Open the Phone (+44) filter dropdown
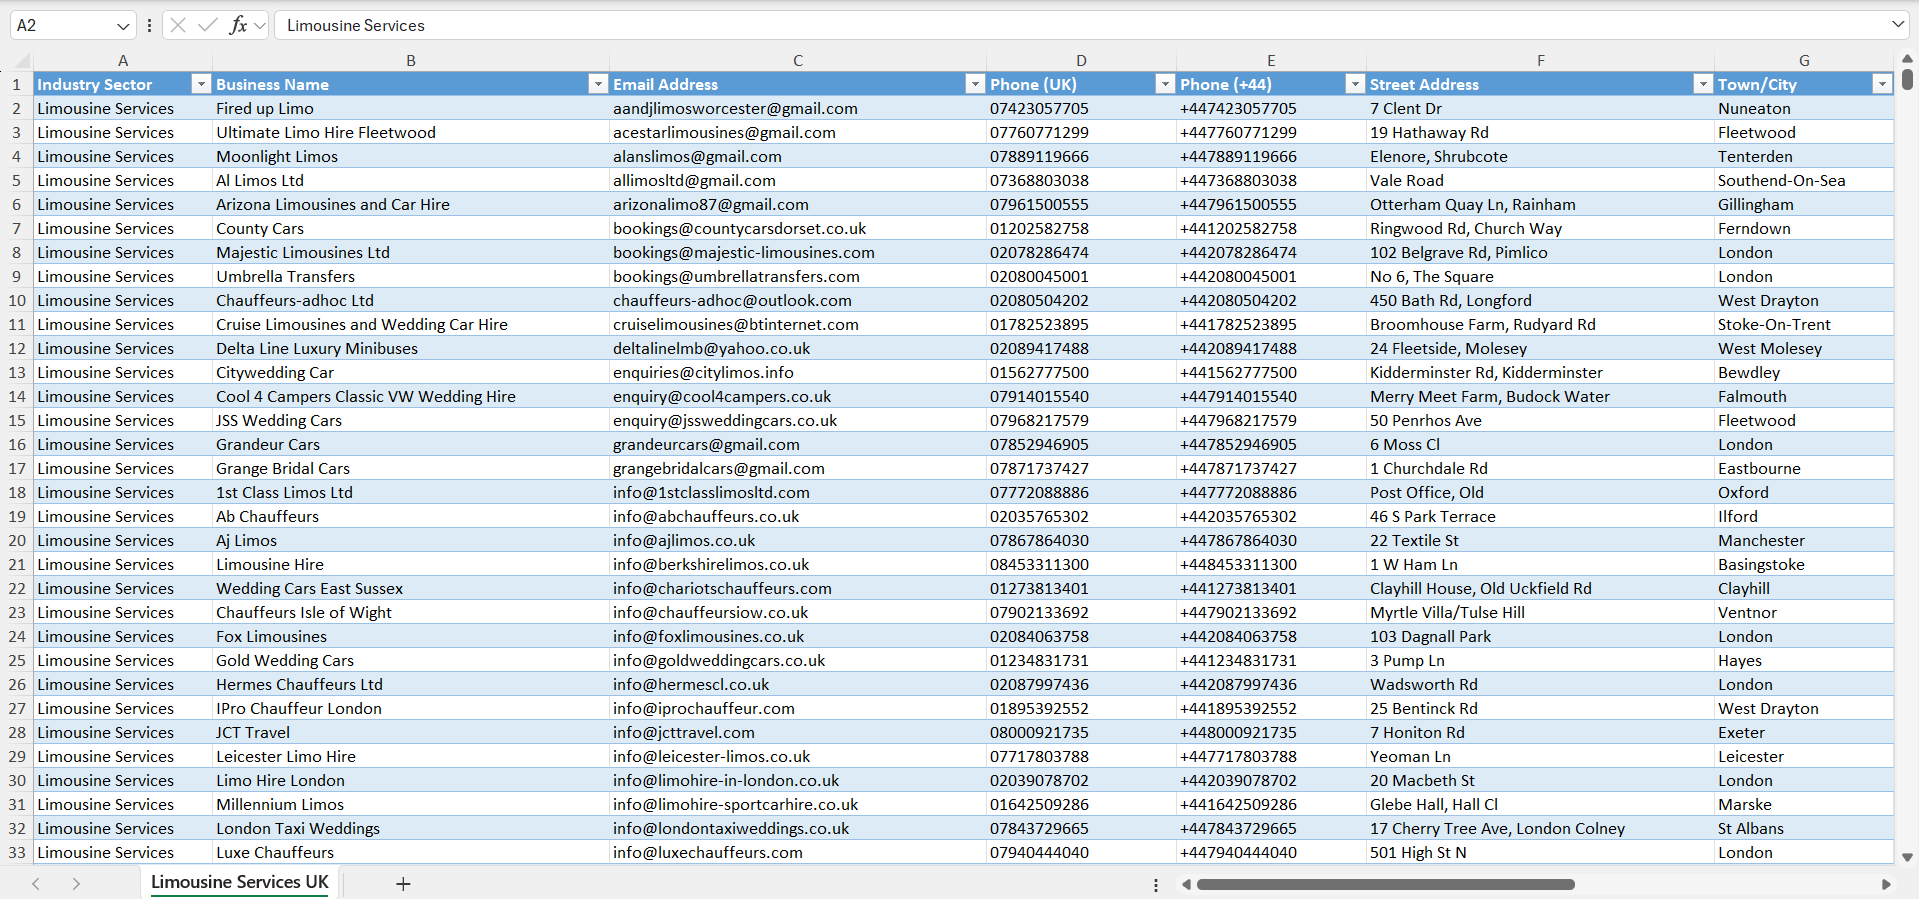 coord(1355,84)
